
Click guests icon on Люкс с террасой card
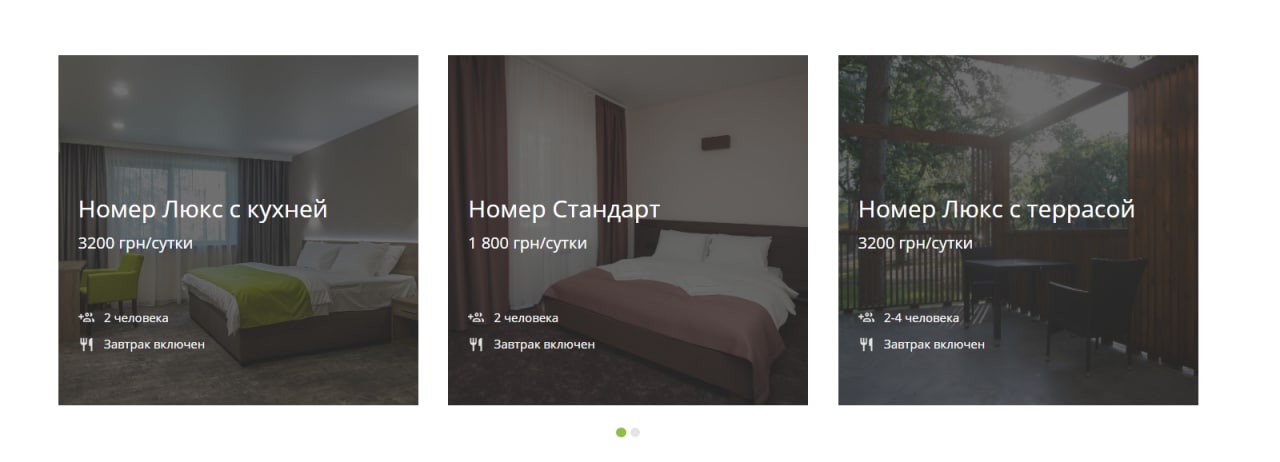click(866, 318)
